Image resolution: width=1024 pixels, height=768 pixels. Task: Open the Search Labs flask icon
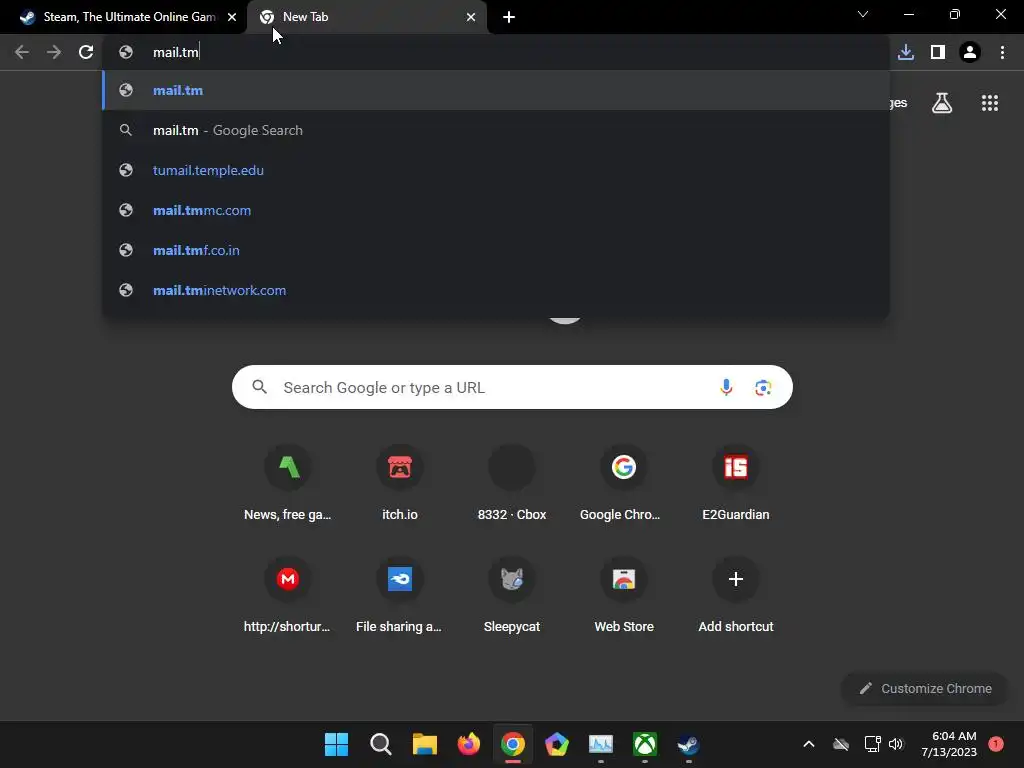tap(942, 103)
